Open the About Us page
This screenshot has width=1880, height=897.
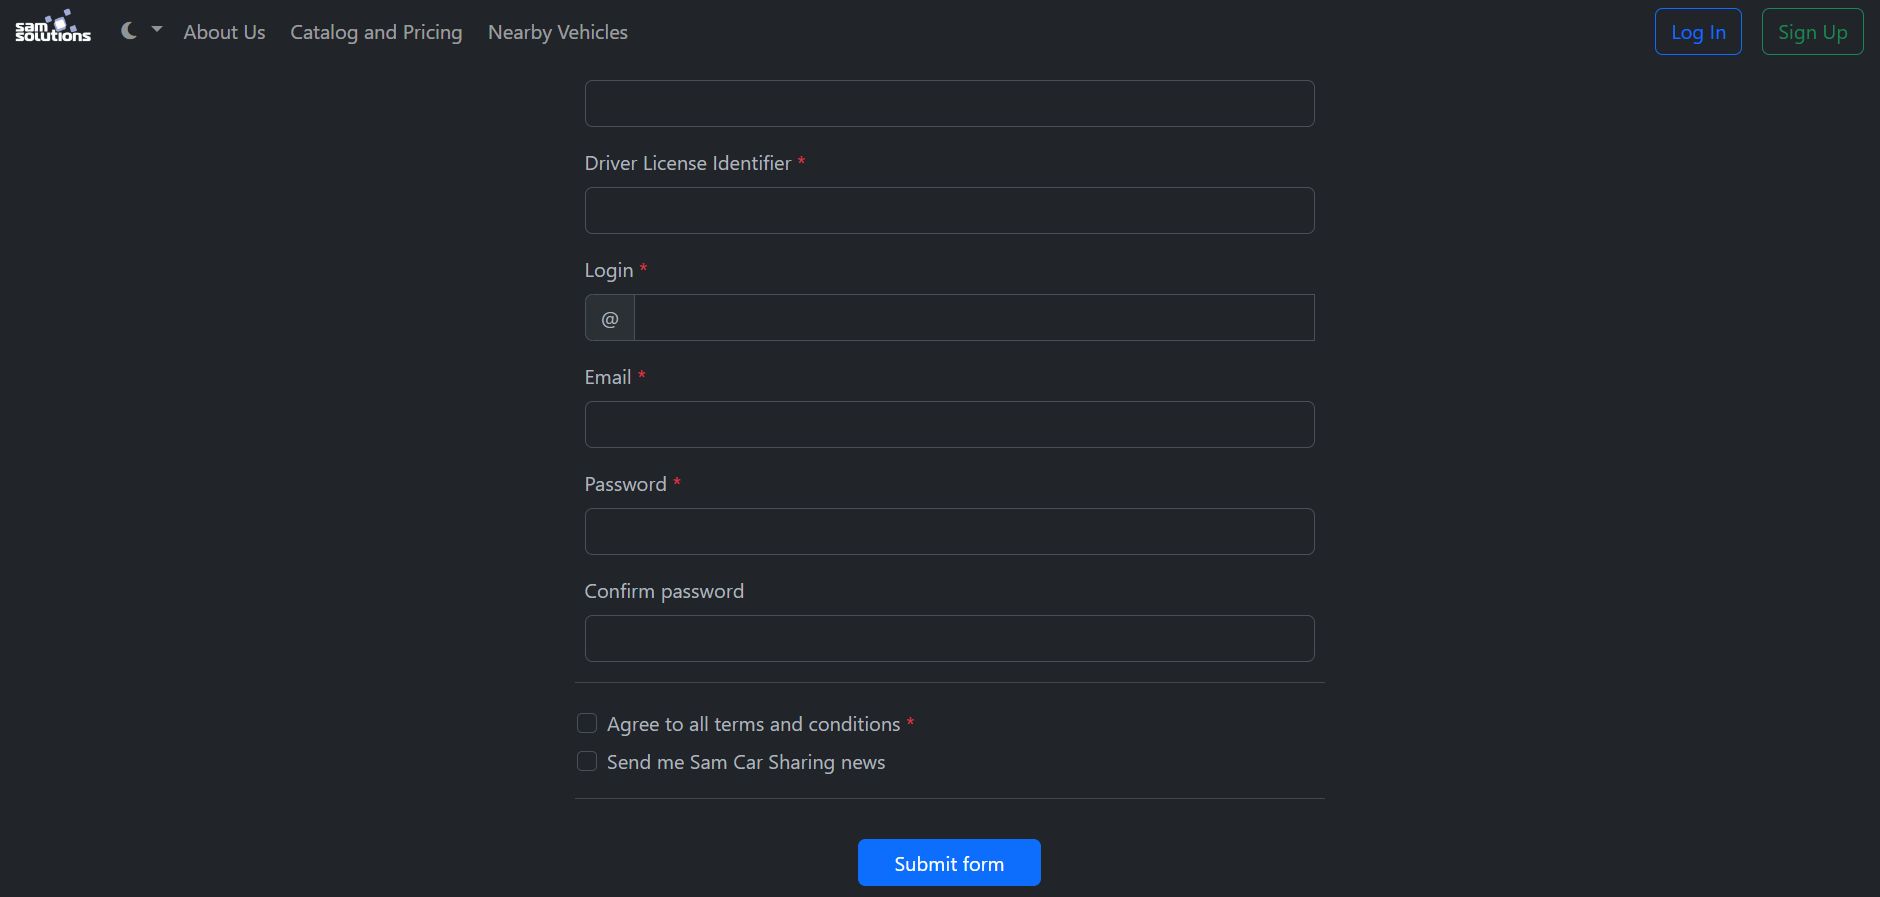tap(224, 32)
